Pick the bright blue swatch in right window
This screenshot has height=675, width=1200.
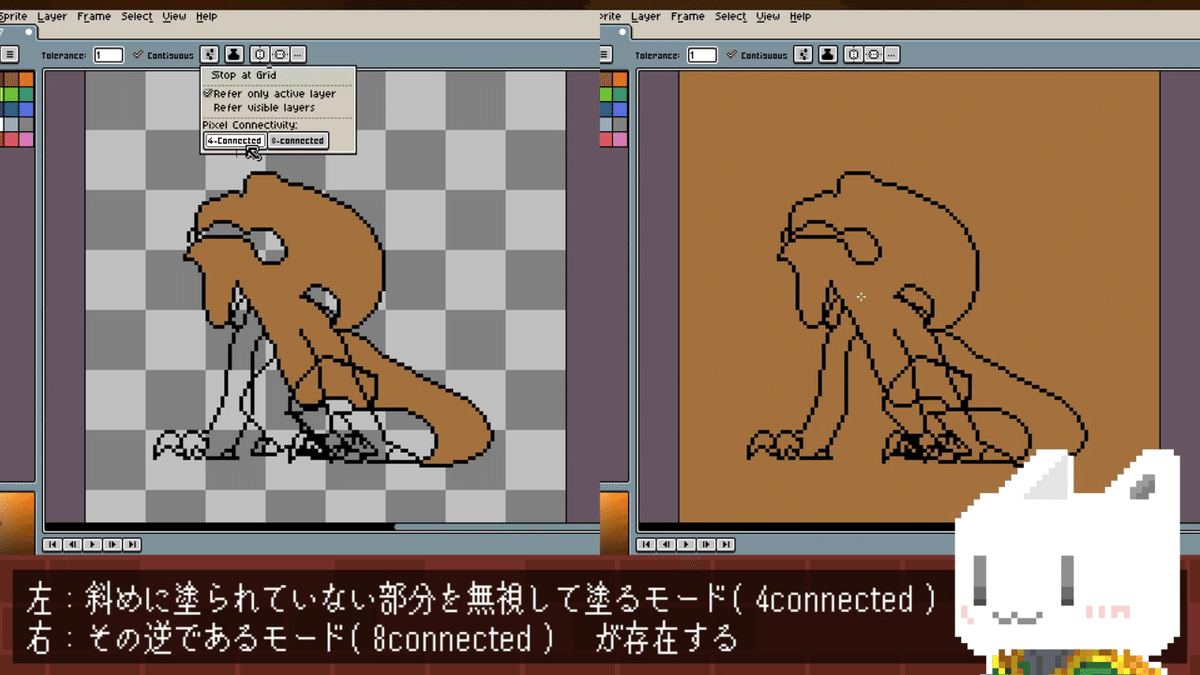pos(620,109)
